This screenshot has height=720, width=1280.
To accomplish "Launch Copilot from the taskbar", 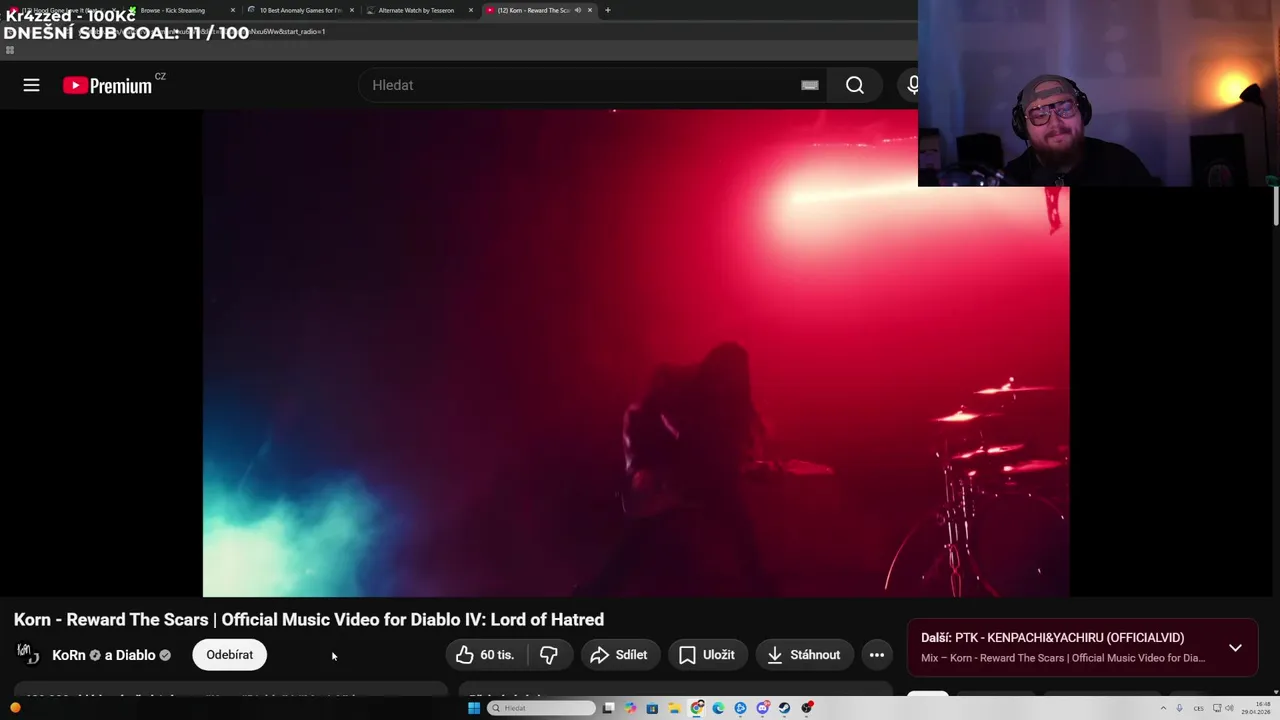I will click(630, 708).
